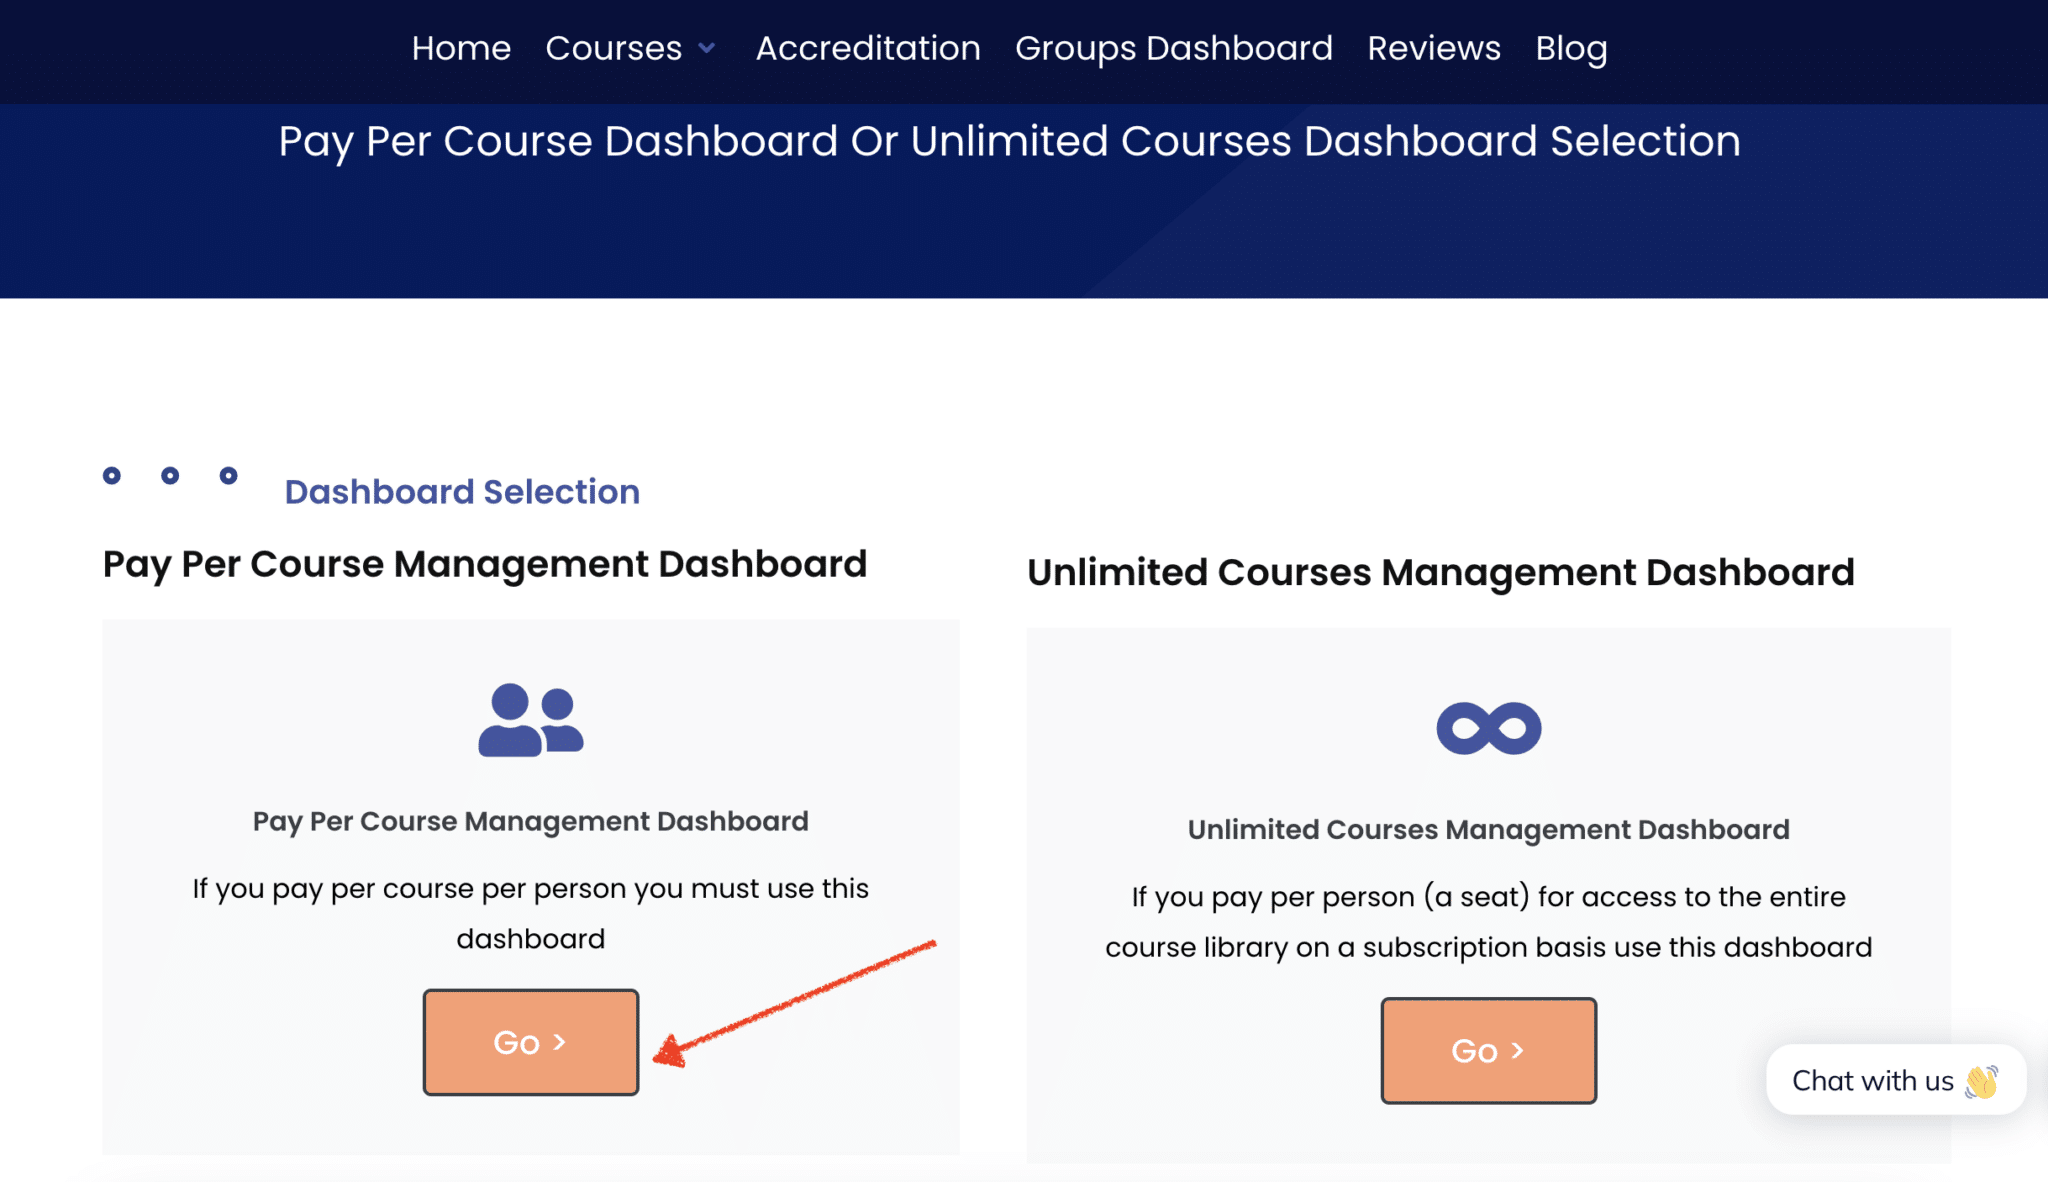
Task: Open the Accreditation page
Action: (868, 47)
